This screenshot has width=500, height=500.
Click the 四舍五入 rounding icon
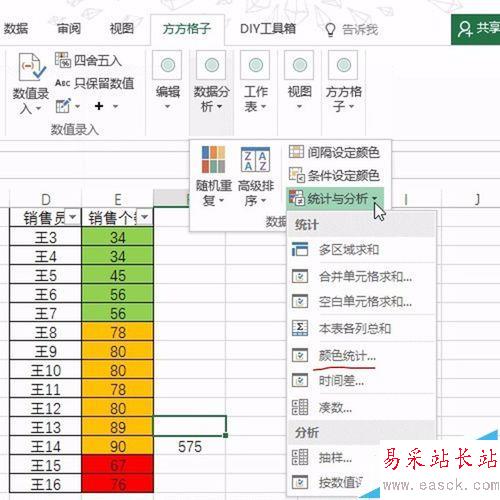click(x=63, y=60)
